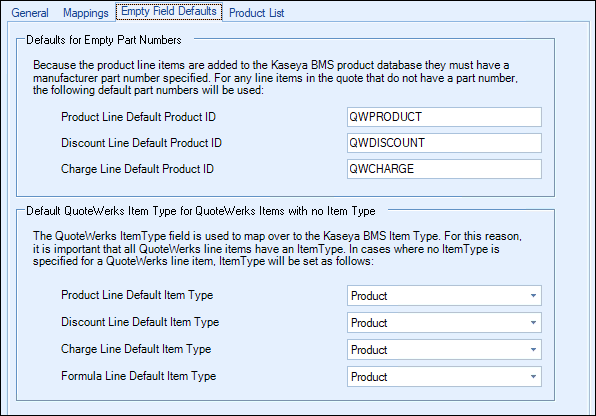Focus the QWDISCOUNT input field

pyautogui.click(x=444, y=143)
